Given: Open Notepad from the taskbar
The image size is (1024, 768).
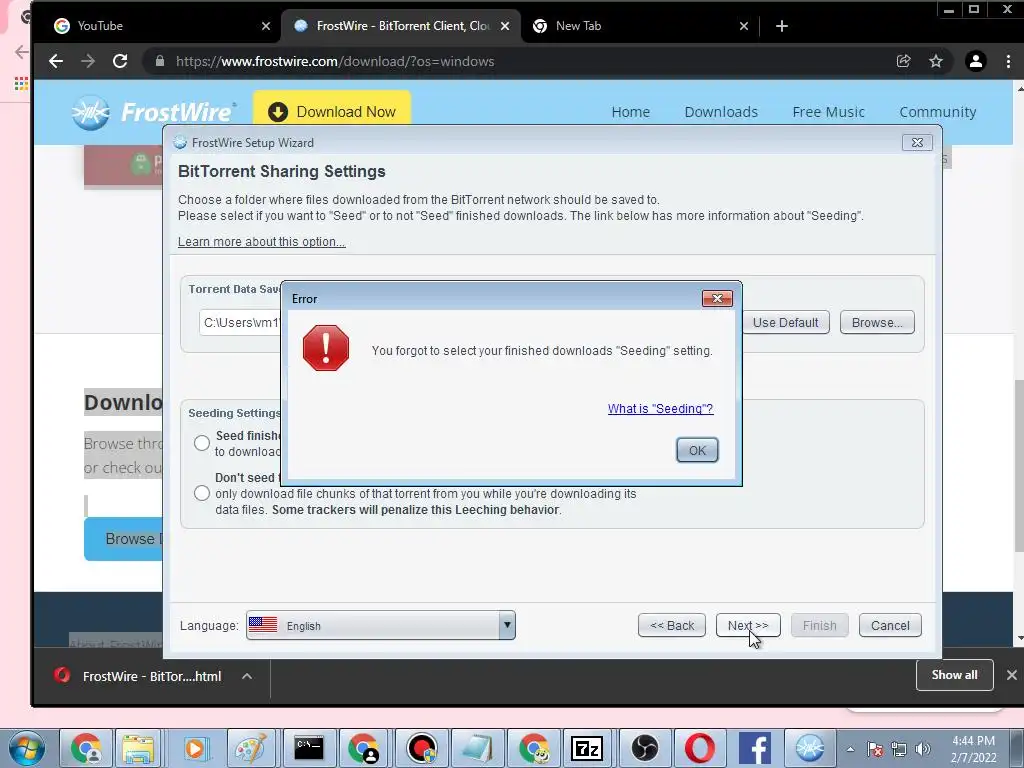Looking at the screenshot, I should pyautogui.click(x=477, y=748).
